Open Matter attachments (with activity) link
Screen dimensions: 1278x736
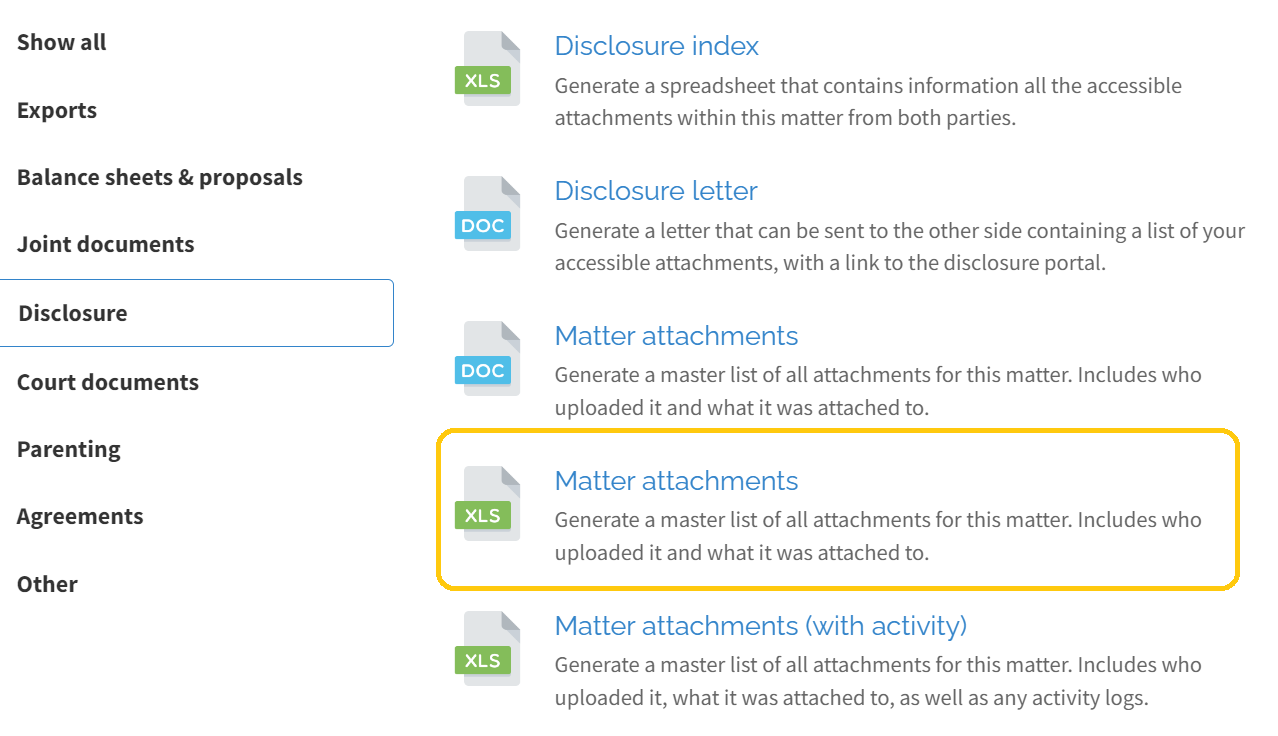pyautogui.click(x=760, y=626)
